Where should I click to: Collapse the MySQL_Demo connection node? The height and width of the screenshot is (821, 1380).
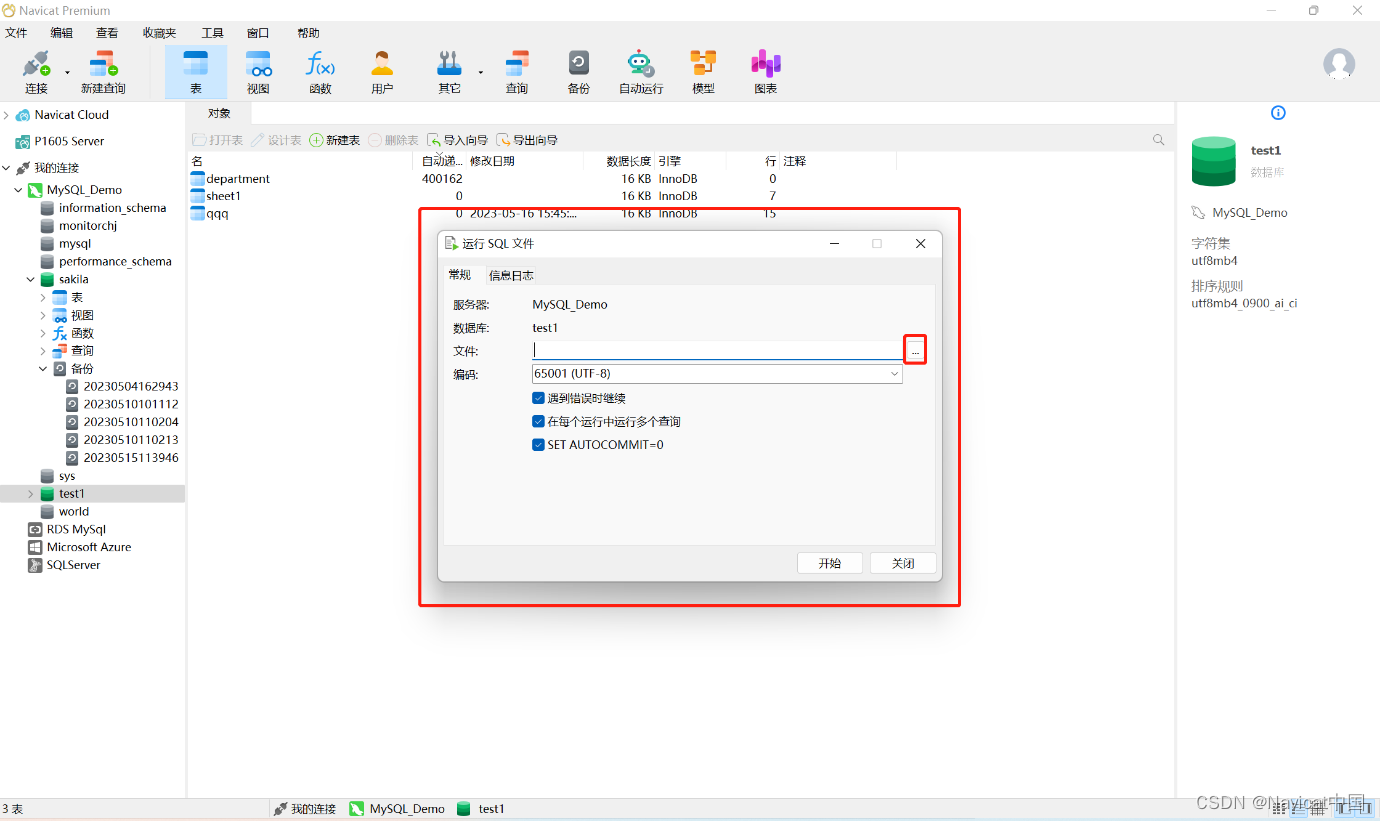(18, 190)
